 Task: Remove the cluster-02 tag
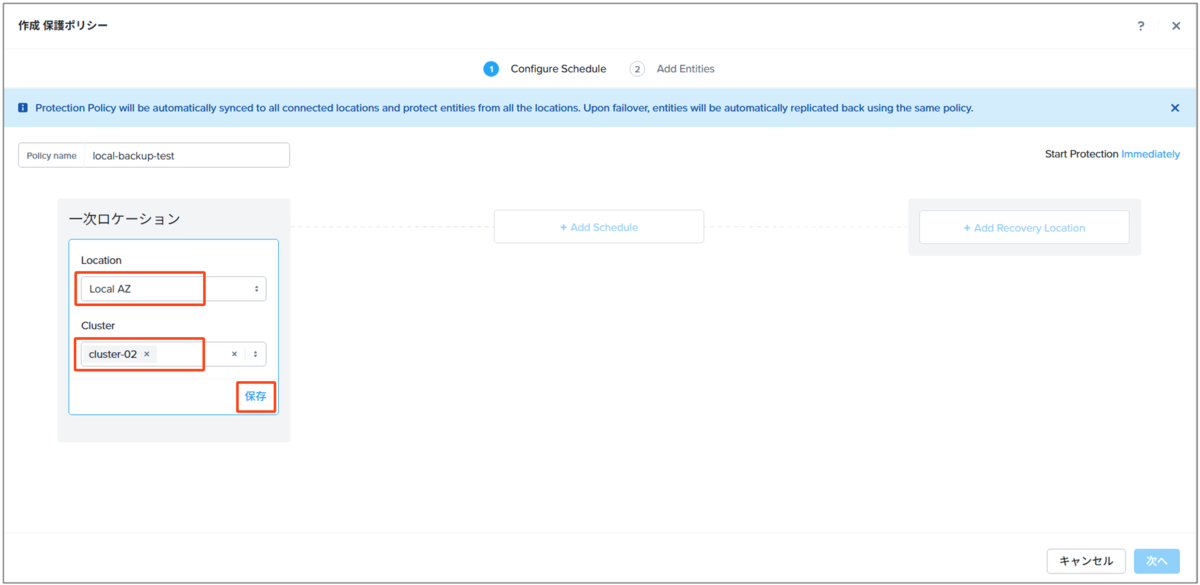point(147,354)
